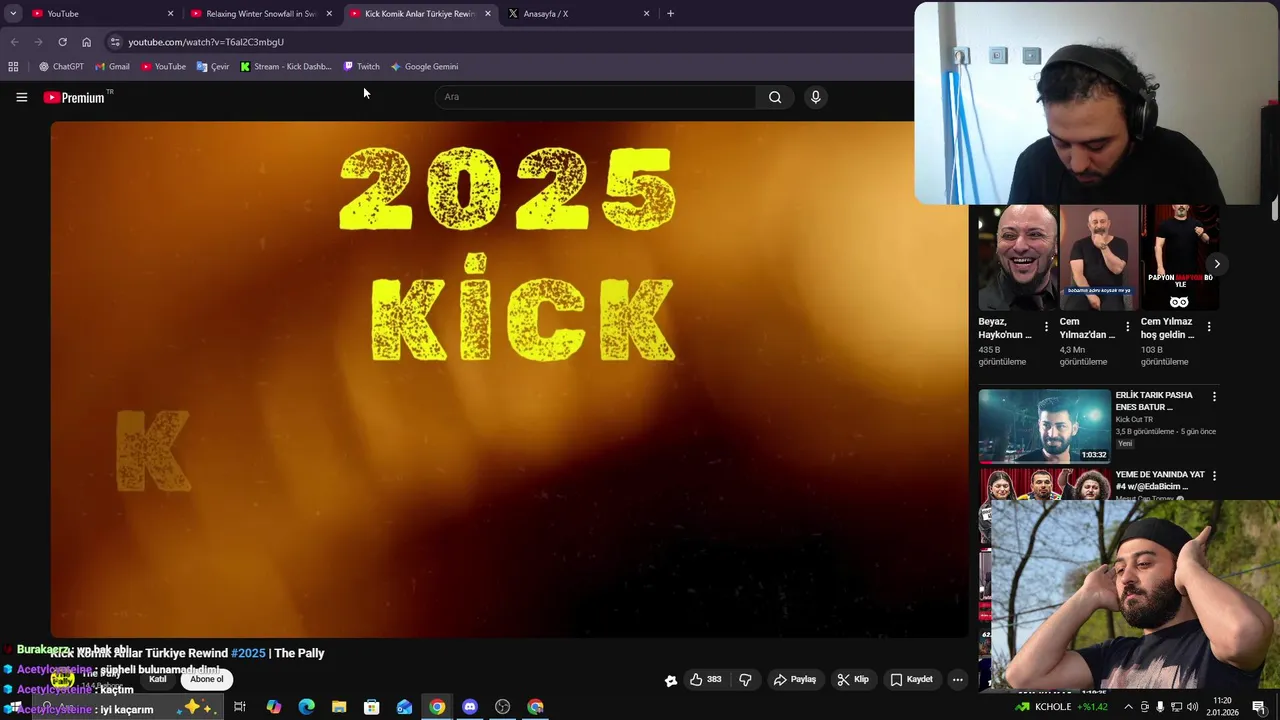Screen dimensions: 1280x720
Task: Open the ChatGPT bookmark
Action: (x=61, y=66)
